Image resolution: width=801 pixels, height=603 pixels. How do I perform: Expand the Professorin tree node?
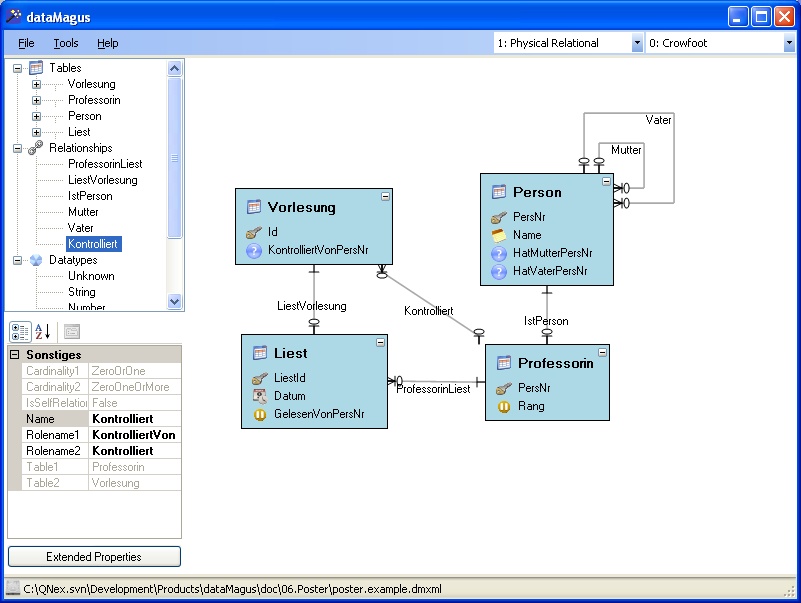click(36, 100)
